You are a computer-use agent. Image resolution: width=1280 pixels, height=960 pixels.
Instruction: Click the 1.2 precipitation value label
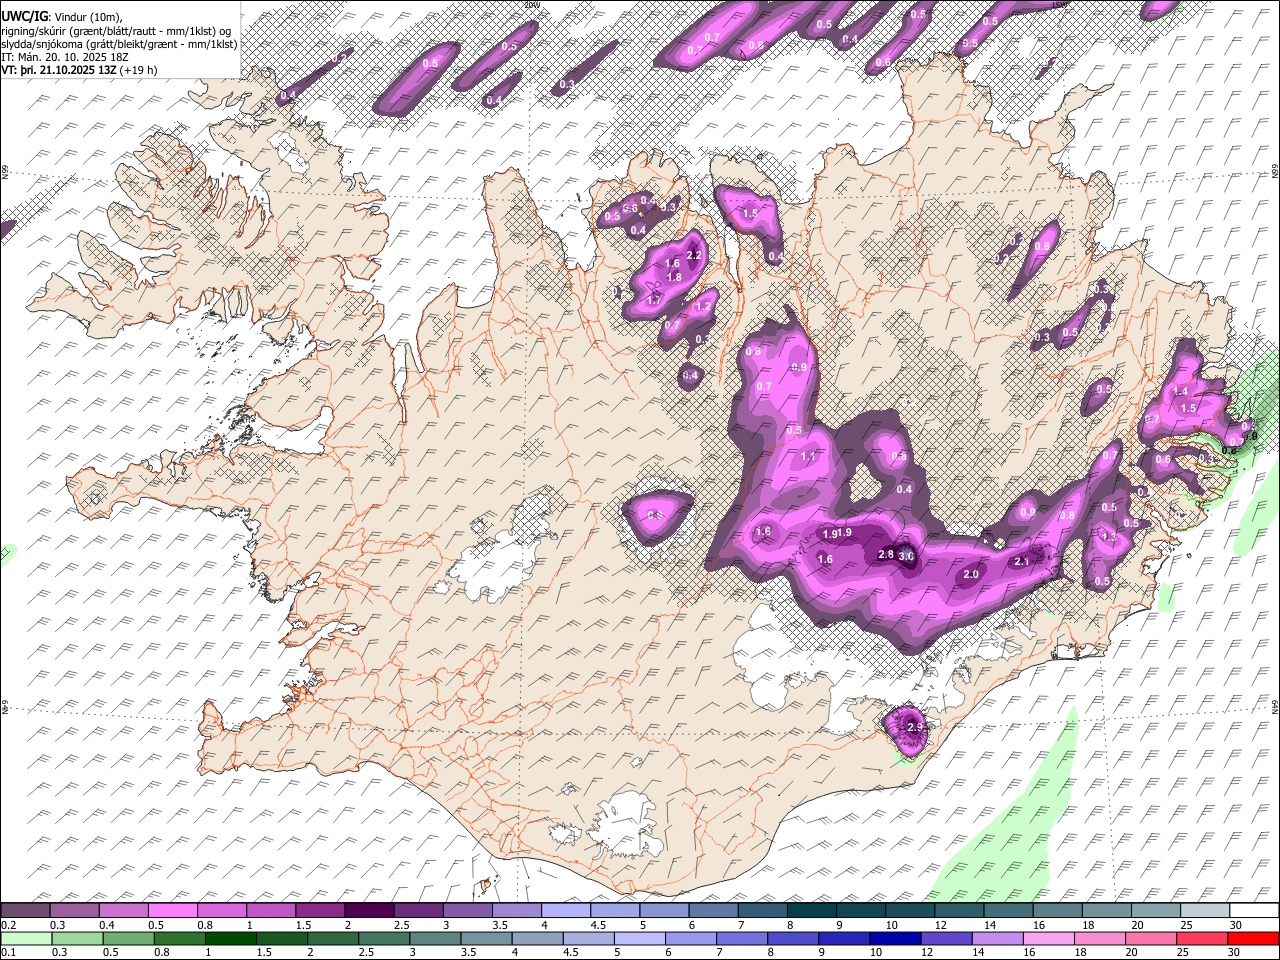[x=703, y=307]
